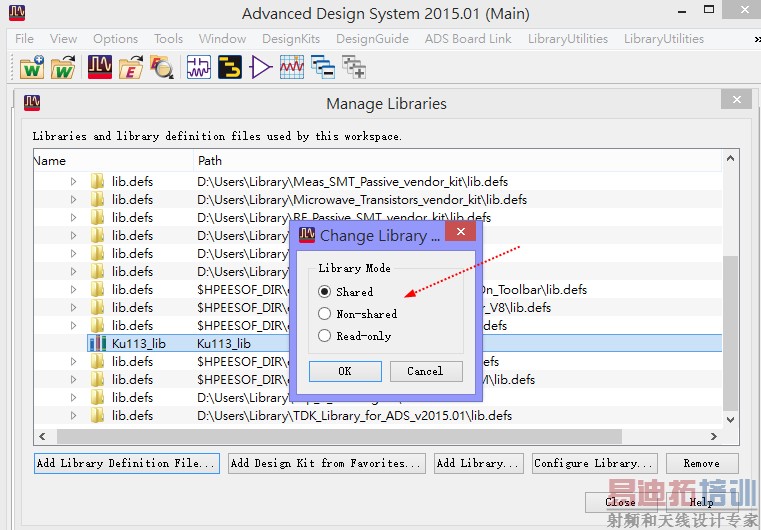Viewport: 761px width, 530px height.
Task: Click the horizontal scroll left arrow
Action: (x=42, y=436)
